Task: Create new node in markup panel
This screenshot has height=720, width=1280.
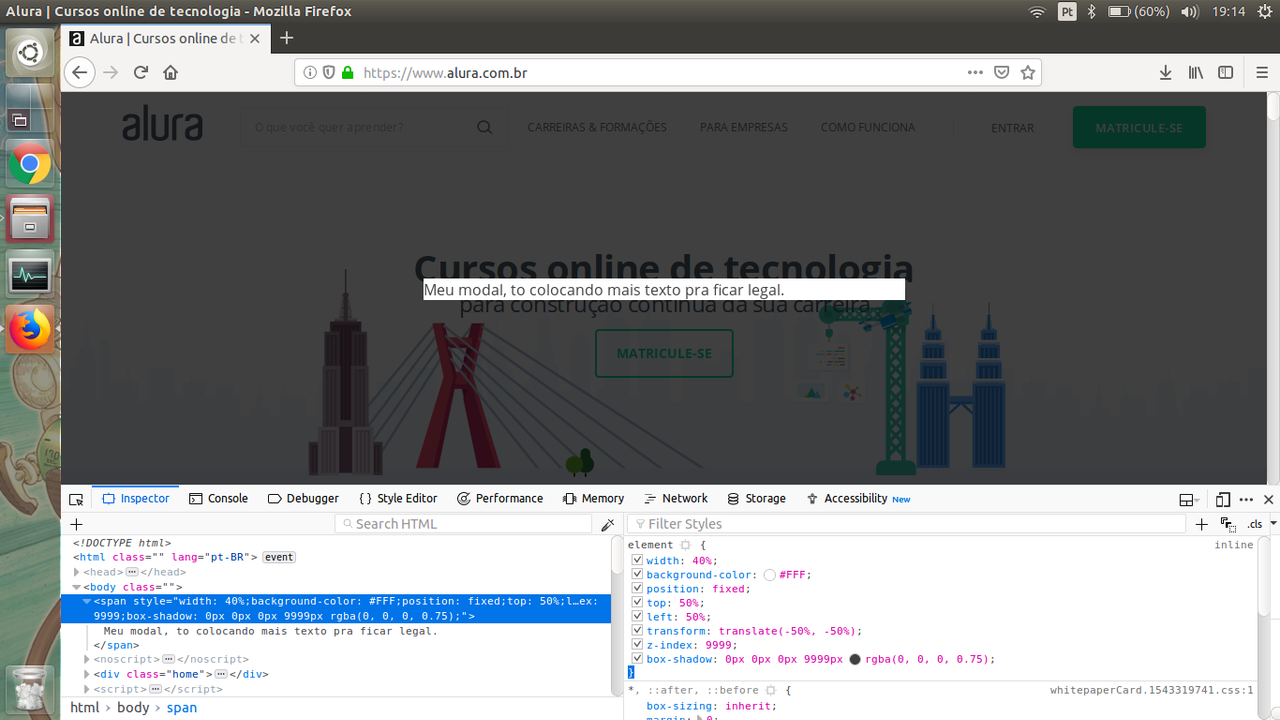Action: click(76, 524)
